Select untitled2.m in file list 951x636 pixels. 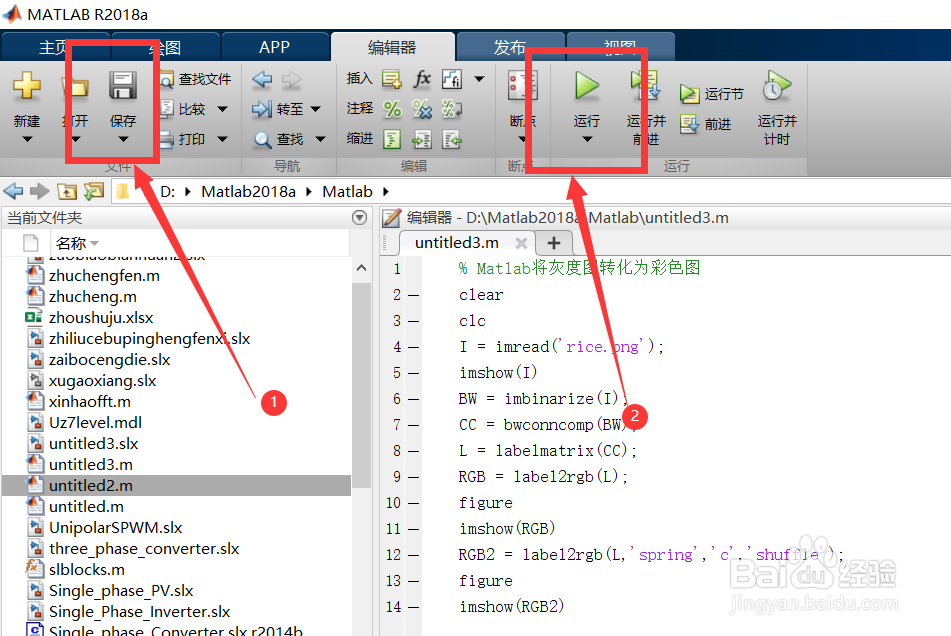(176, 486)
